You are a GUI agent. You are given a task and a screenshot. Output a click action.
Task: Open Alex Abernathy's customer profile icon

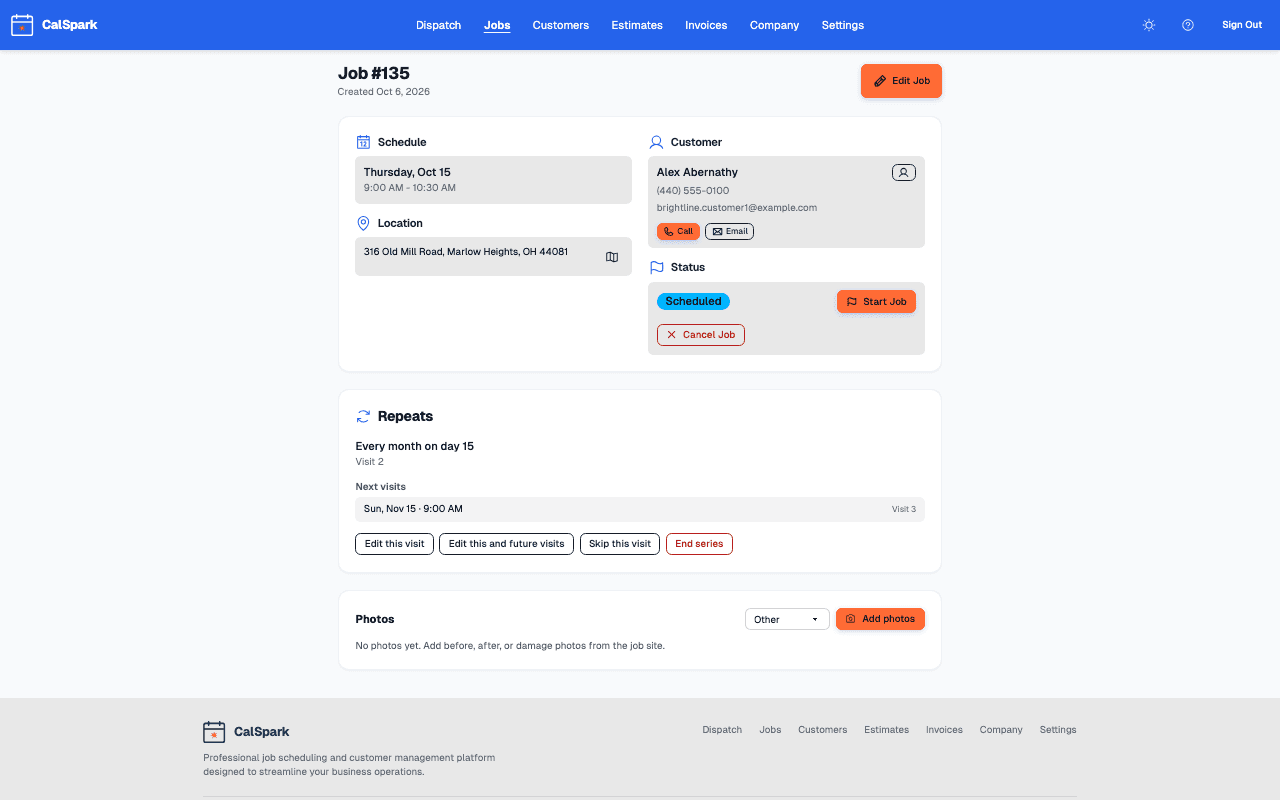coord(903,173)
